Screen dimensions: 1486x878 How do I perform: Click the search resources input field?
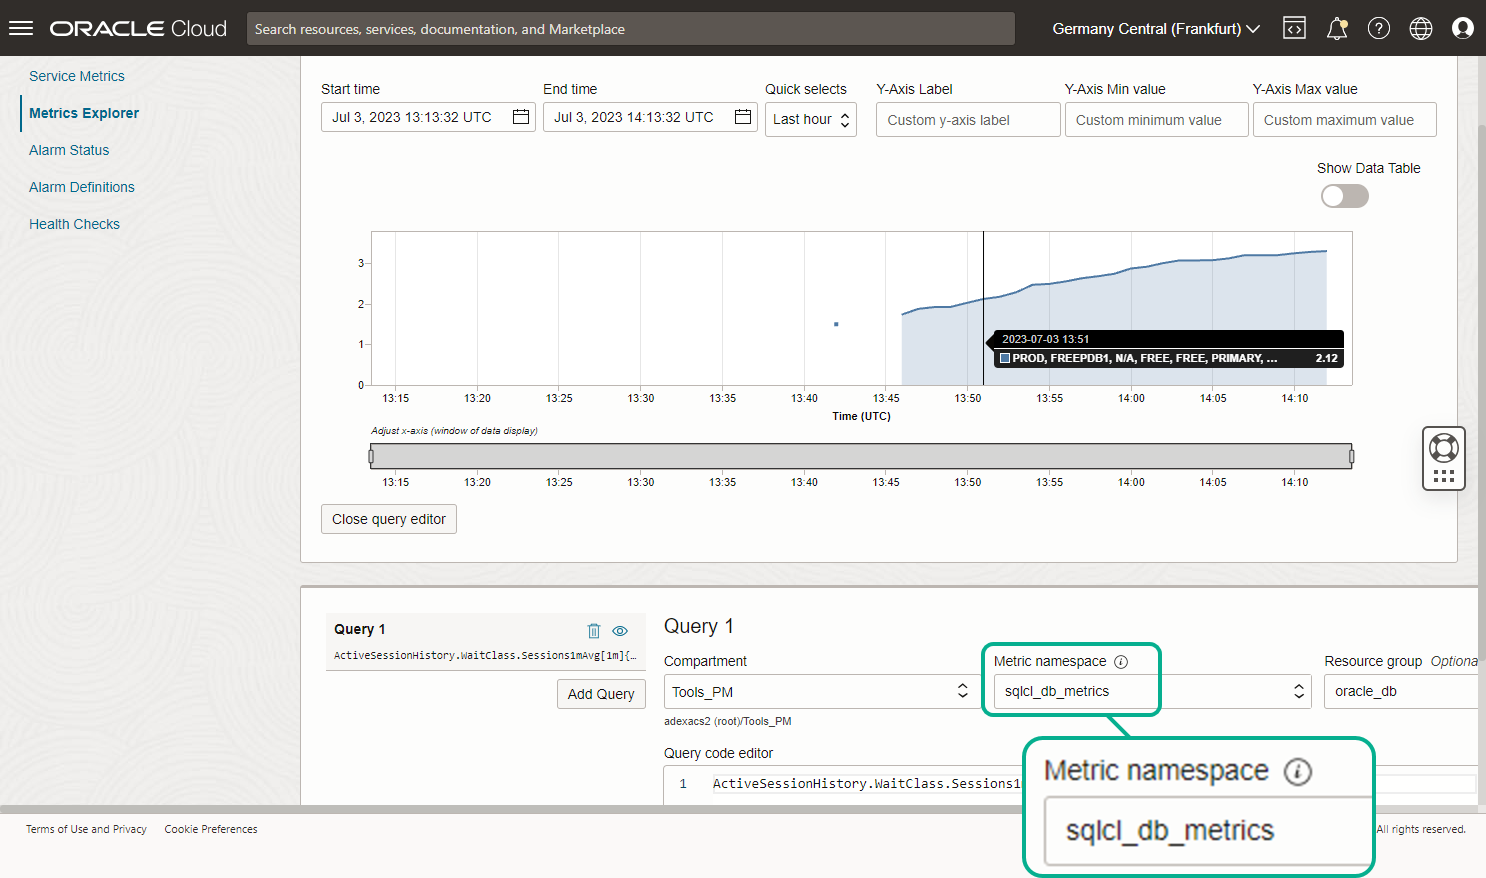point(631,28)
